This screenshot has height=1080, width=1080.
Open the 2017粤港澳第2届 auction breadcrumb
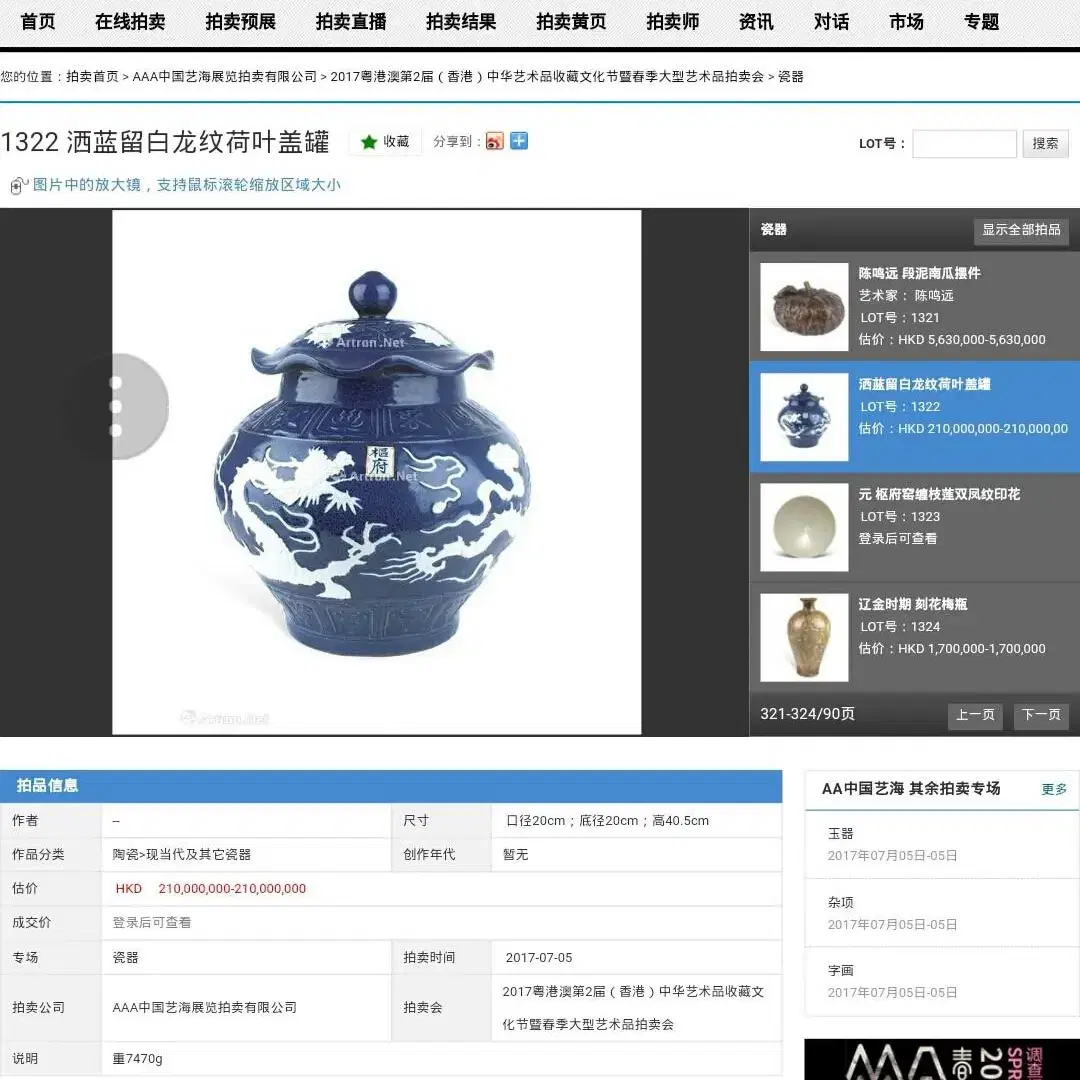point(547,76)
